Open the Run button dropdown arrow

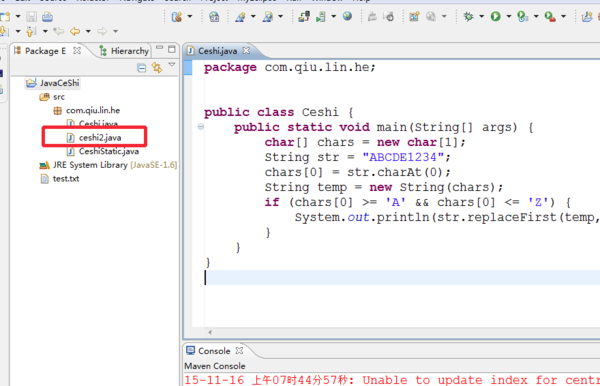(509, 16)
